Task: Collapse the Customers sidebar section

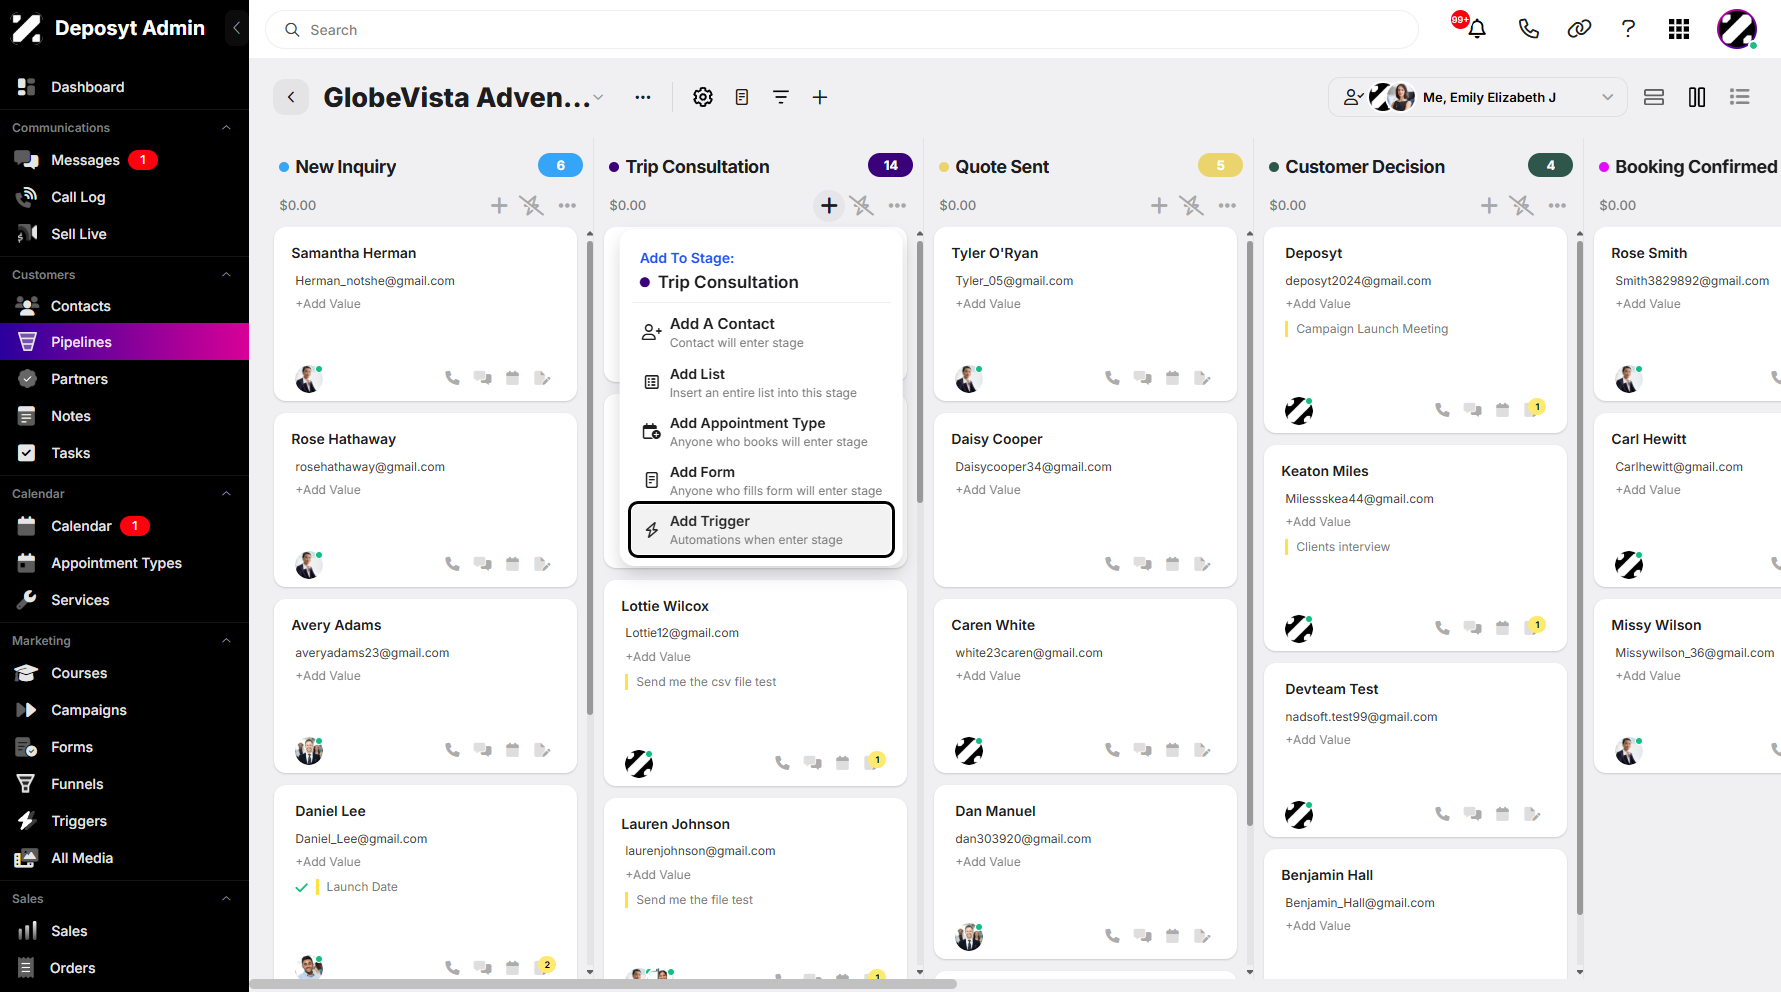Action: click(x=226, y=275)
